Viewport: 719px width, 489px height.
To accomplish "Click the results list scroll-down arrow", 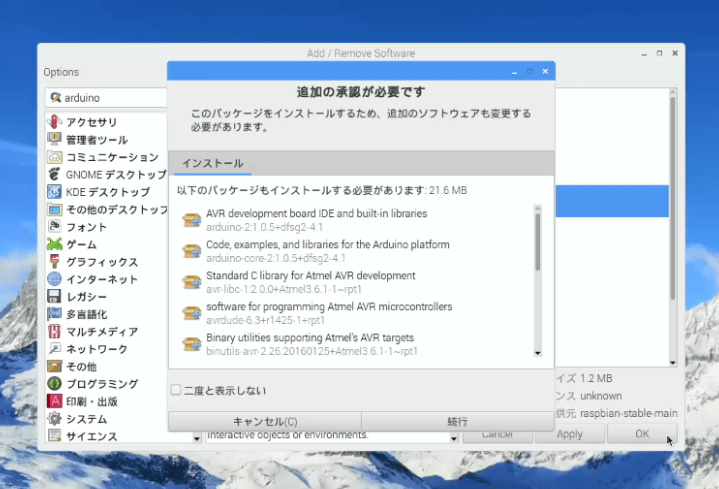I will (x=673, y=362).
